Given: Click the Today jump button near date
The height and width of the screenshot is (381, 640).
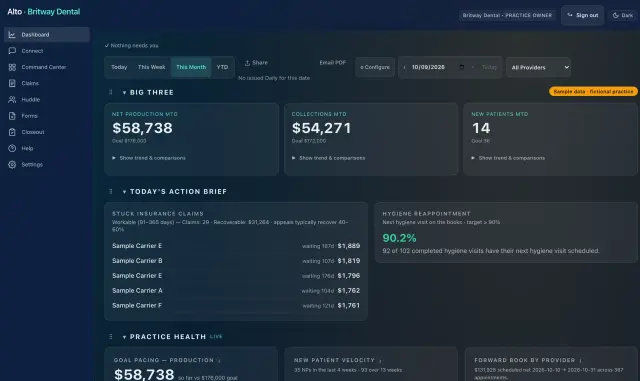Looking at the screenshot, I should (489, 67).
